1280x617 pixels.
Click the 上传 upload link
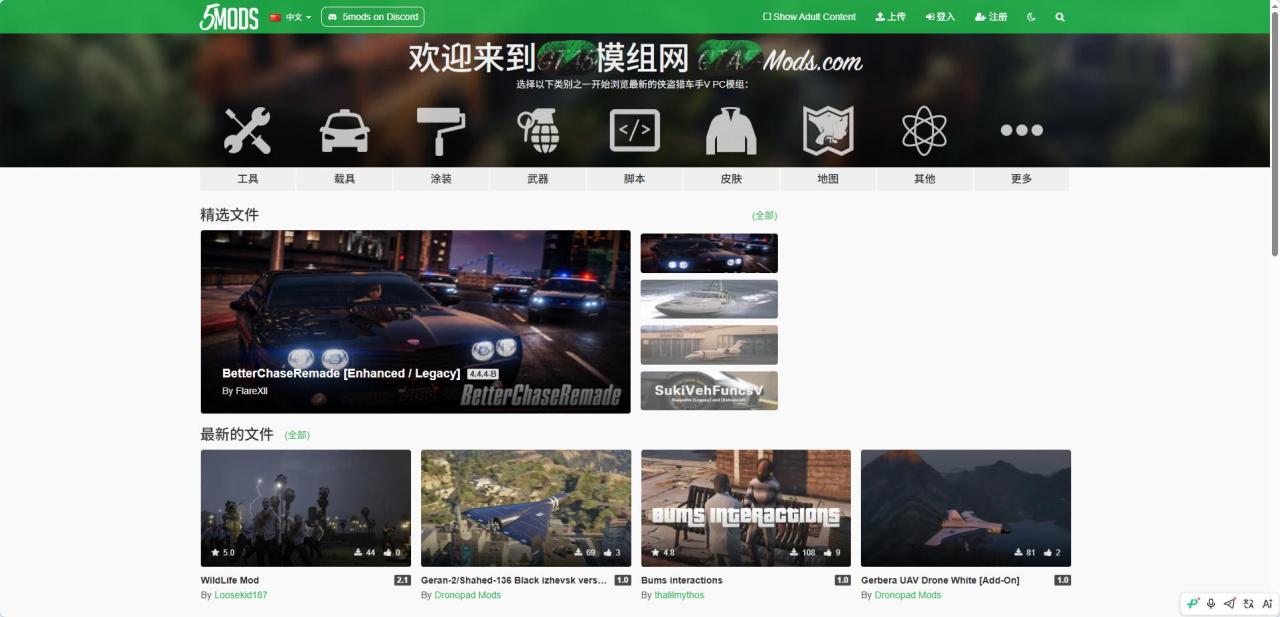[890, 17]
